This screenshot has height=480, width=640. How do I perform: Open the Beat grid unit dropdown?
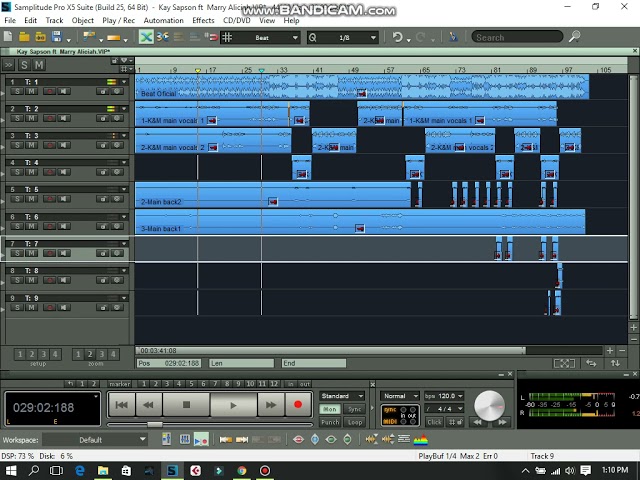coord(295,38)
